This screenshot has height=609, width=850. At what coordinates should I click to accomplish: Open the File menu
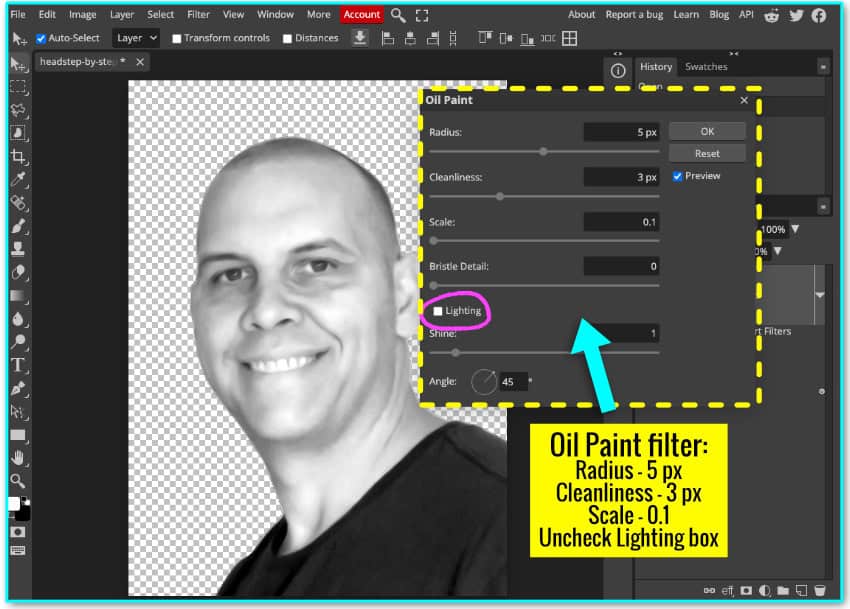pos(18,15)
